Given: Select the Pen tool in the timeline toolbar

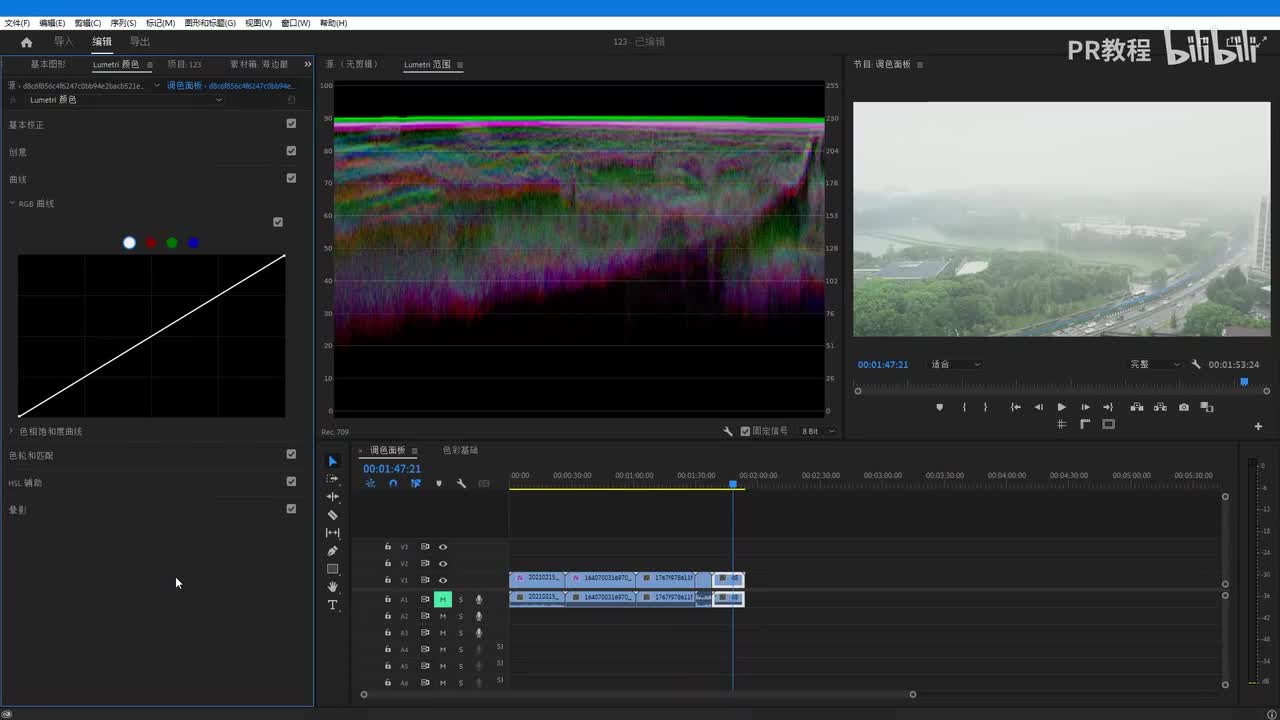Looking at the screenshot, I should pyautogui.click(x=333, y=551).
